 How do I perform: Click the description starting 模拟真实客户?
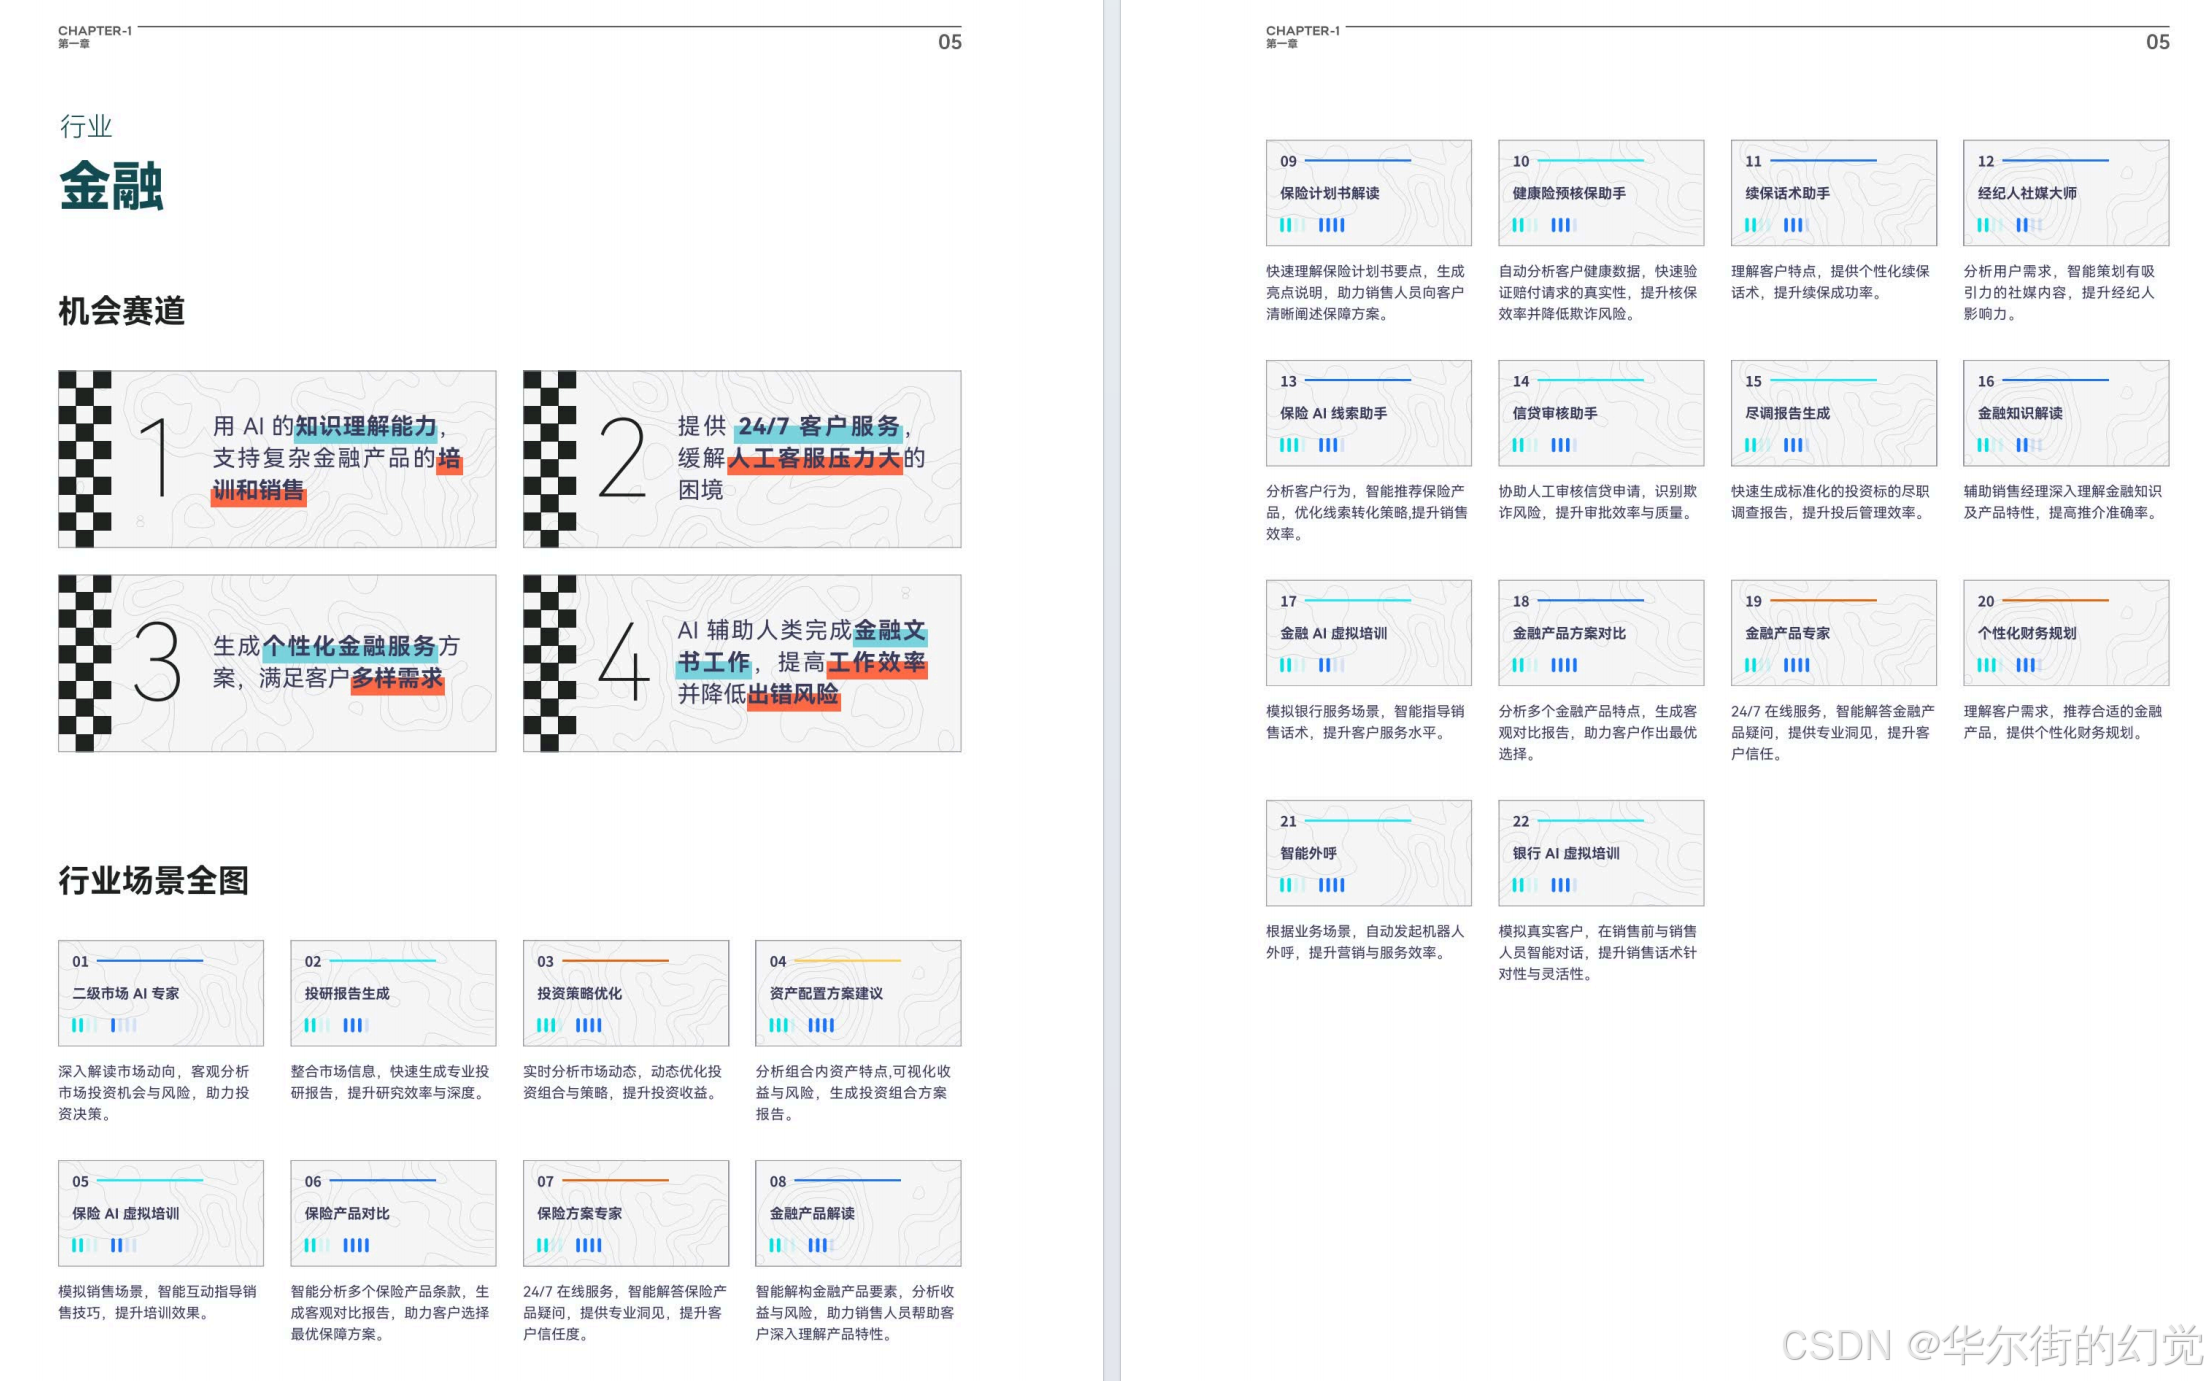(x=1598, y=952)
